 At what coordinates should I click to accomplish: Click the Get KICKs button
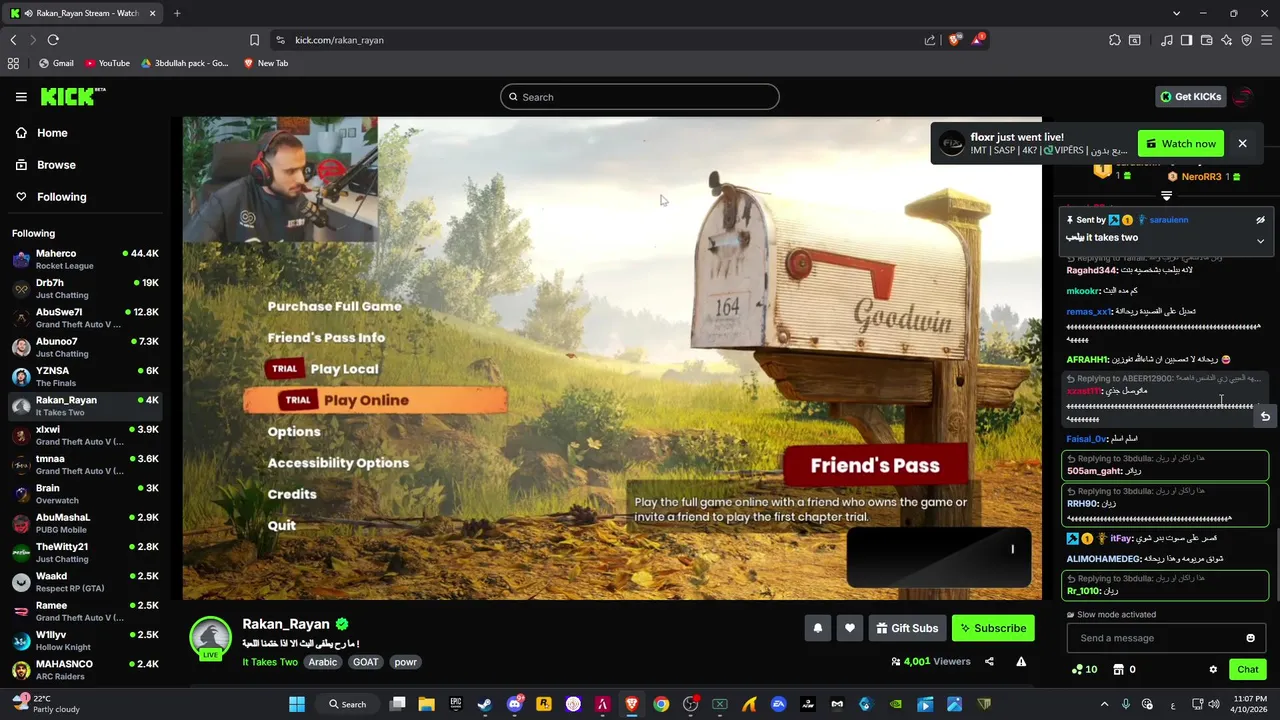[1190, 97]
